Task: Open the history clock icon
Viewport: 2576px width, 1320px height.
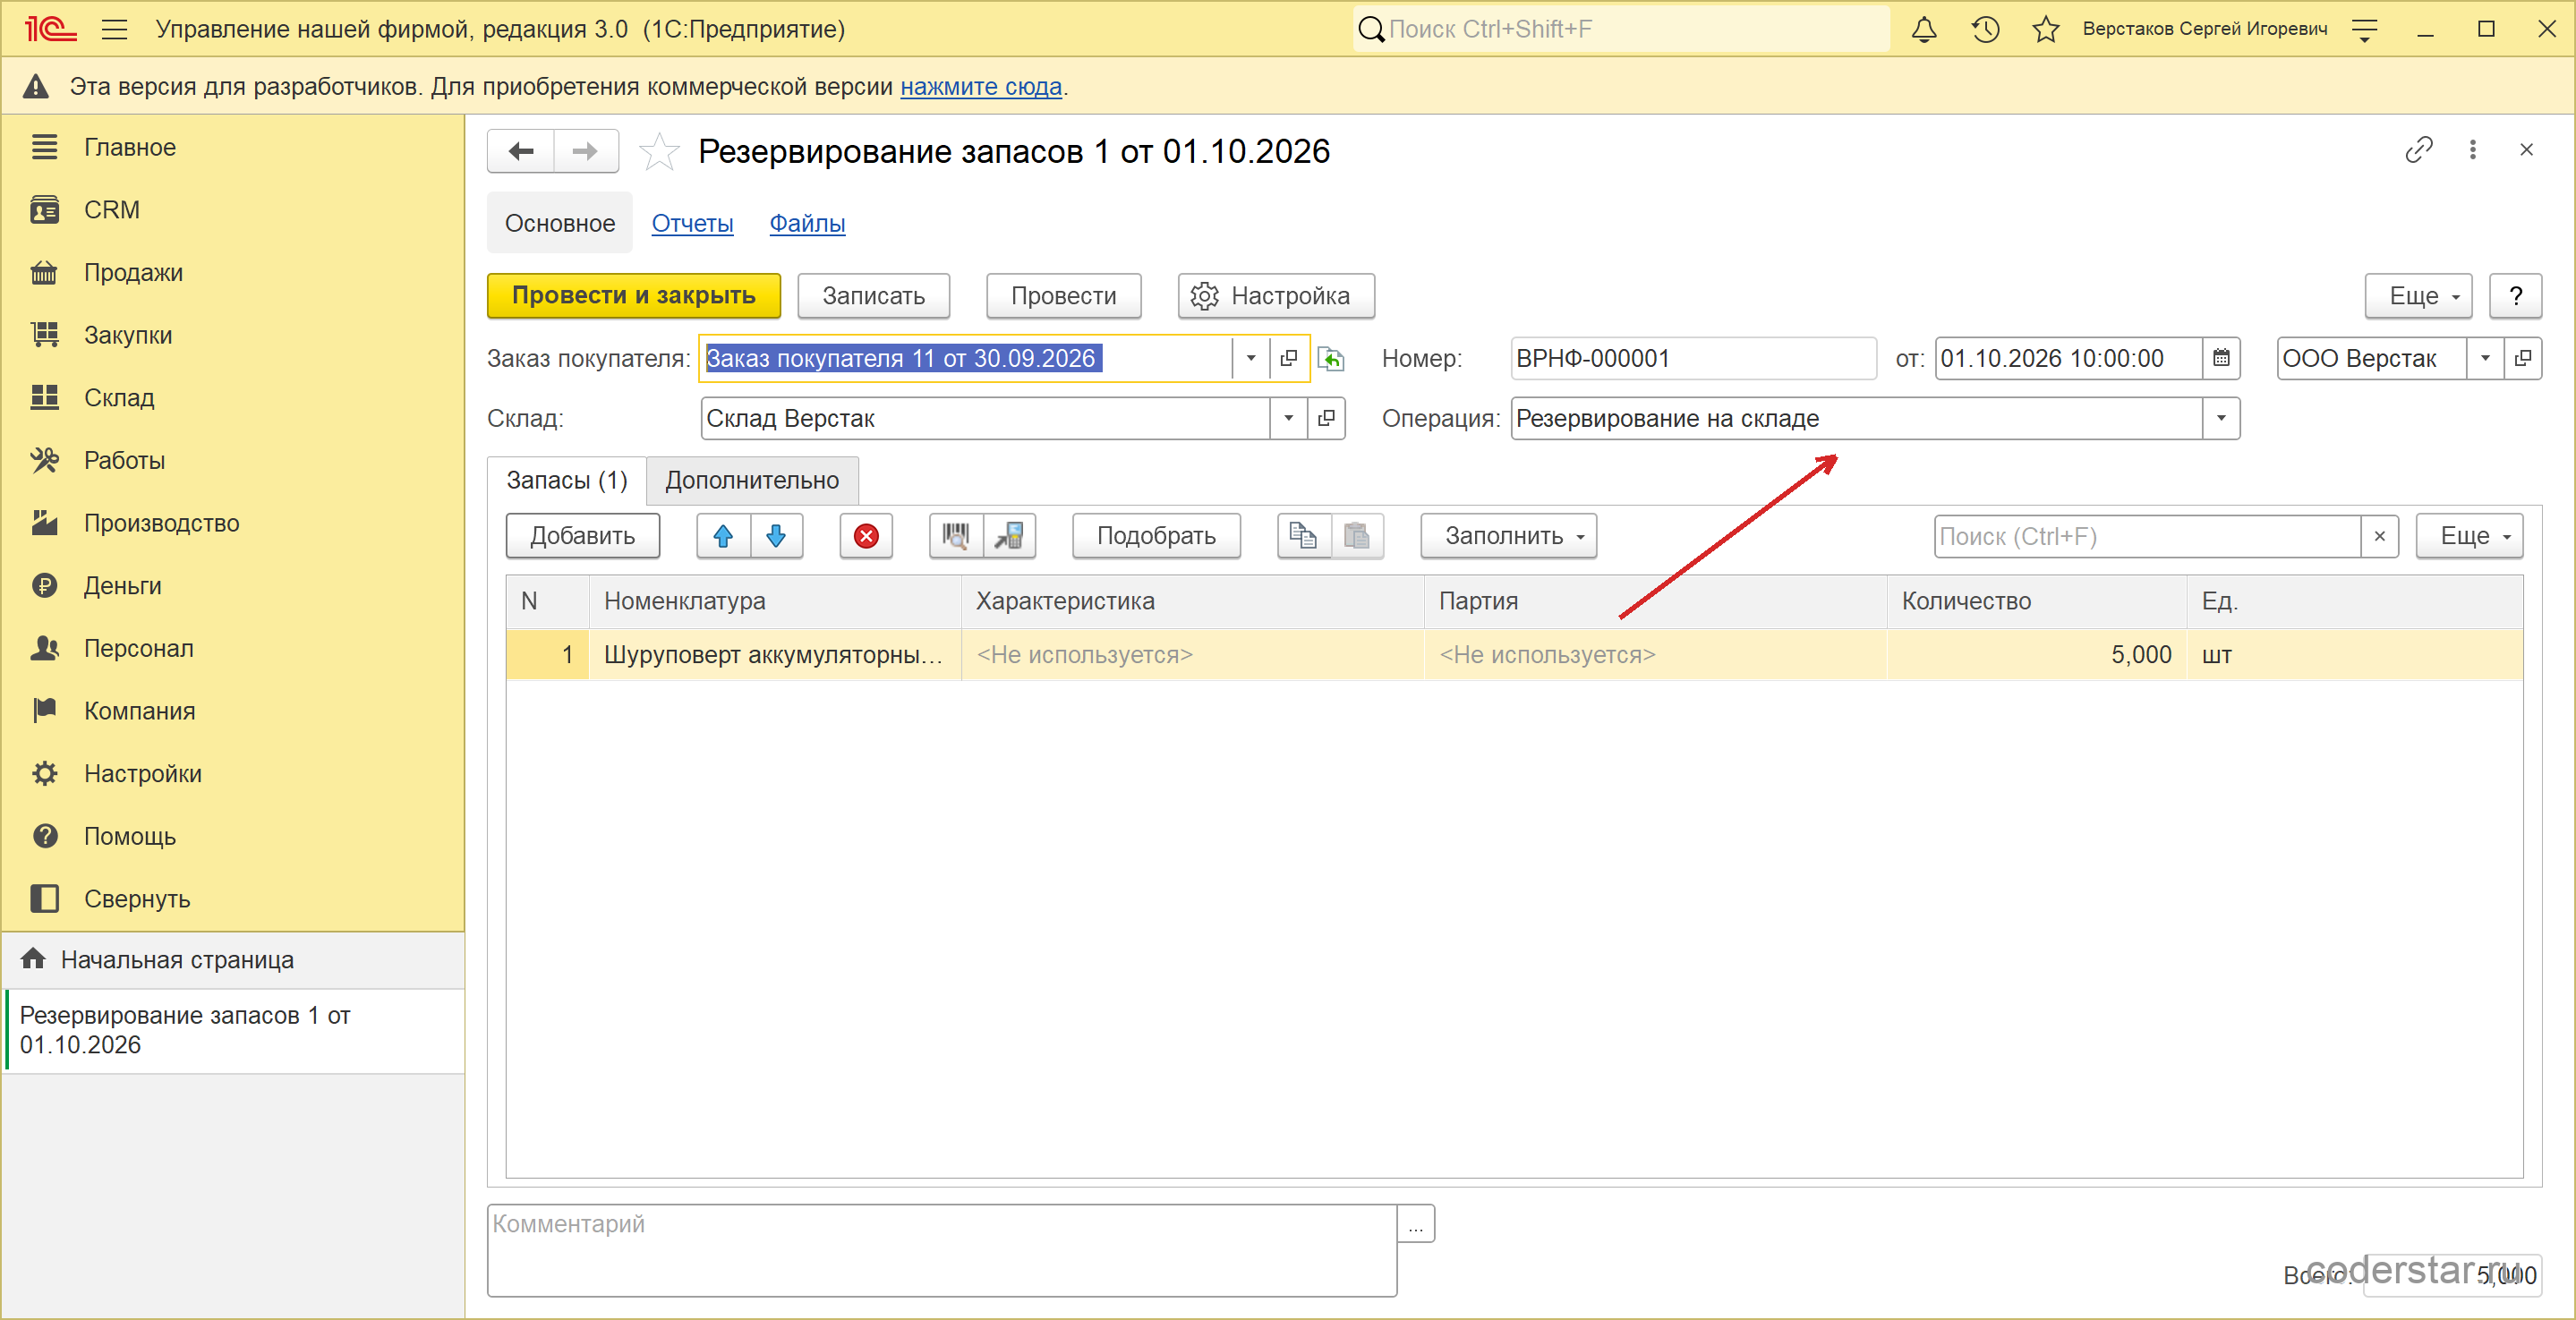Action: click(x=1985, y=29)
